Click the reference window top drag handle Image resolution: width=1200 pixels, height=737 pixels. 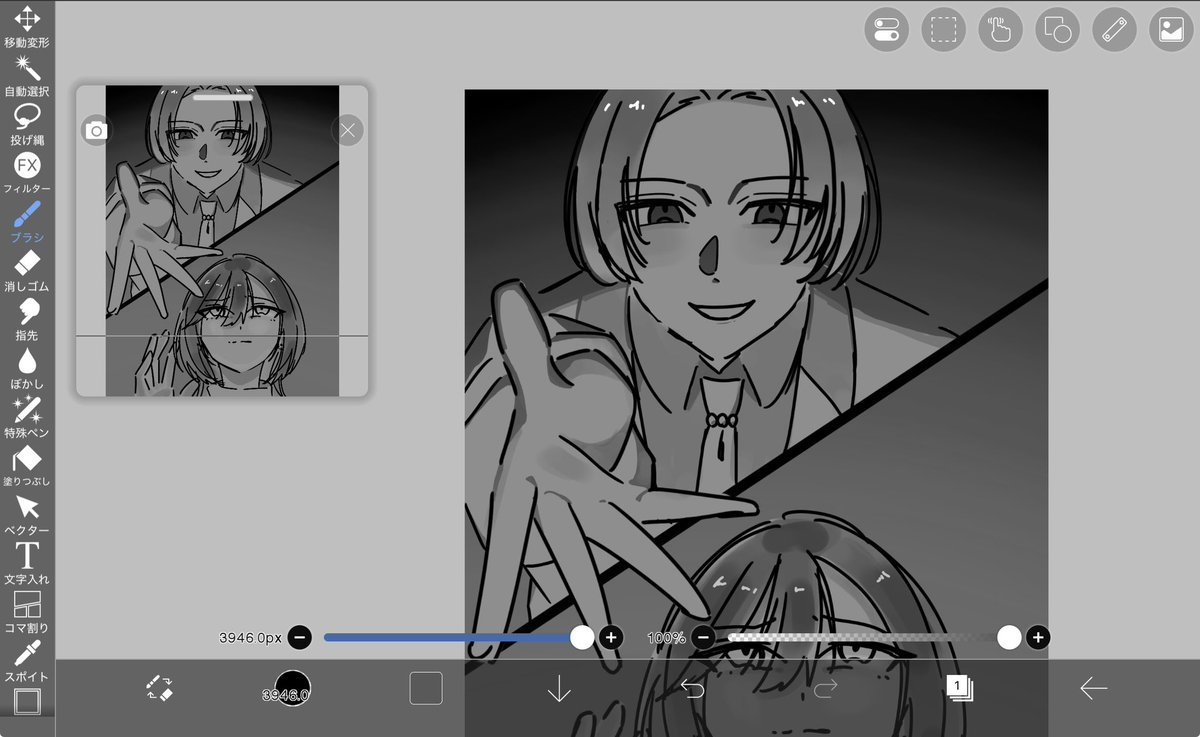[x=223, y=98]
